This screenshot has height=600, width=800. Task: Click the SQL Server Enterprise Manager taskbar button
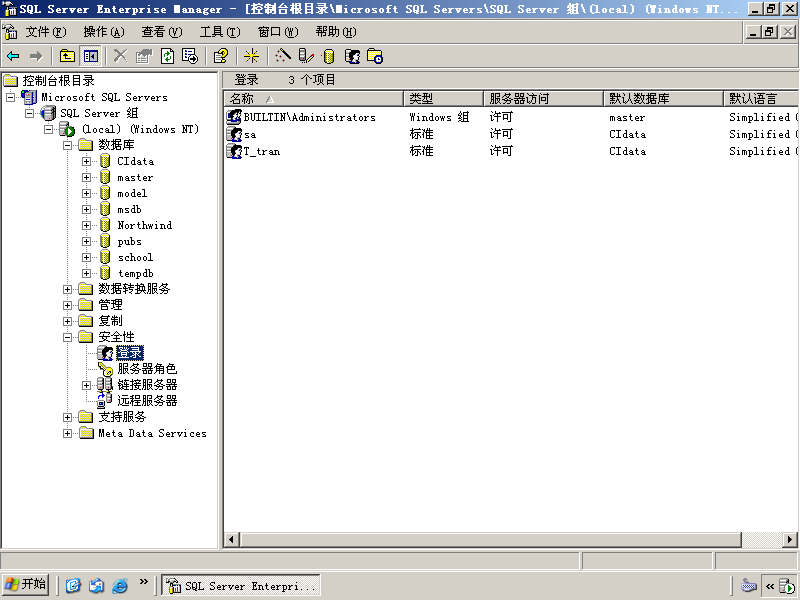[x=241, y=585]
